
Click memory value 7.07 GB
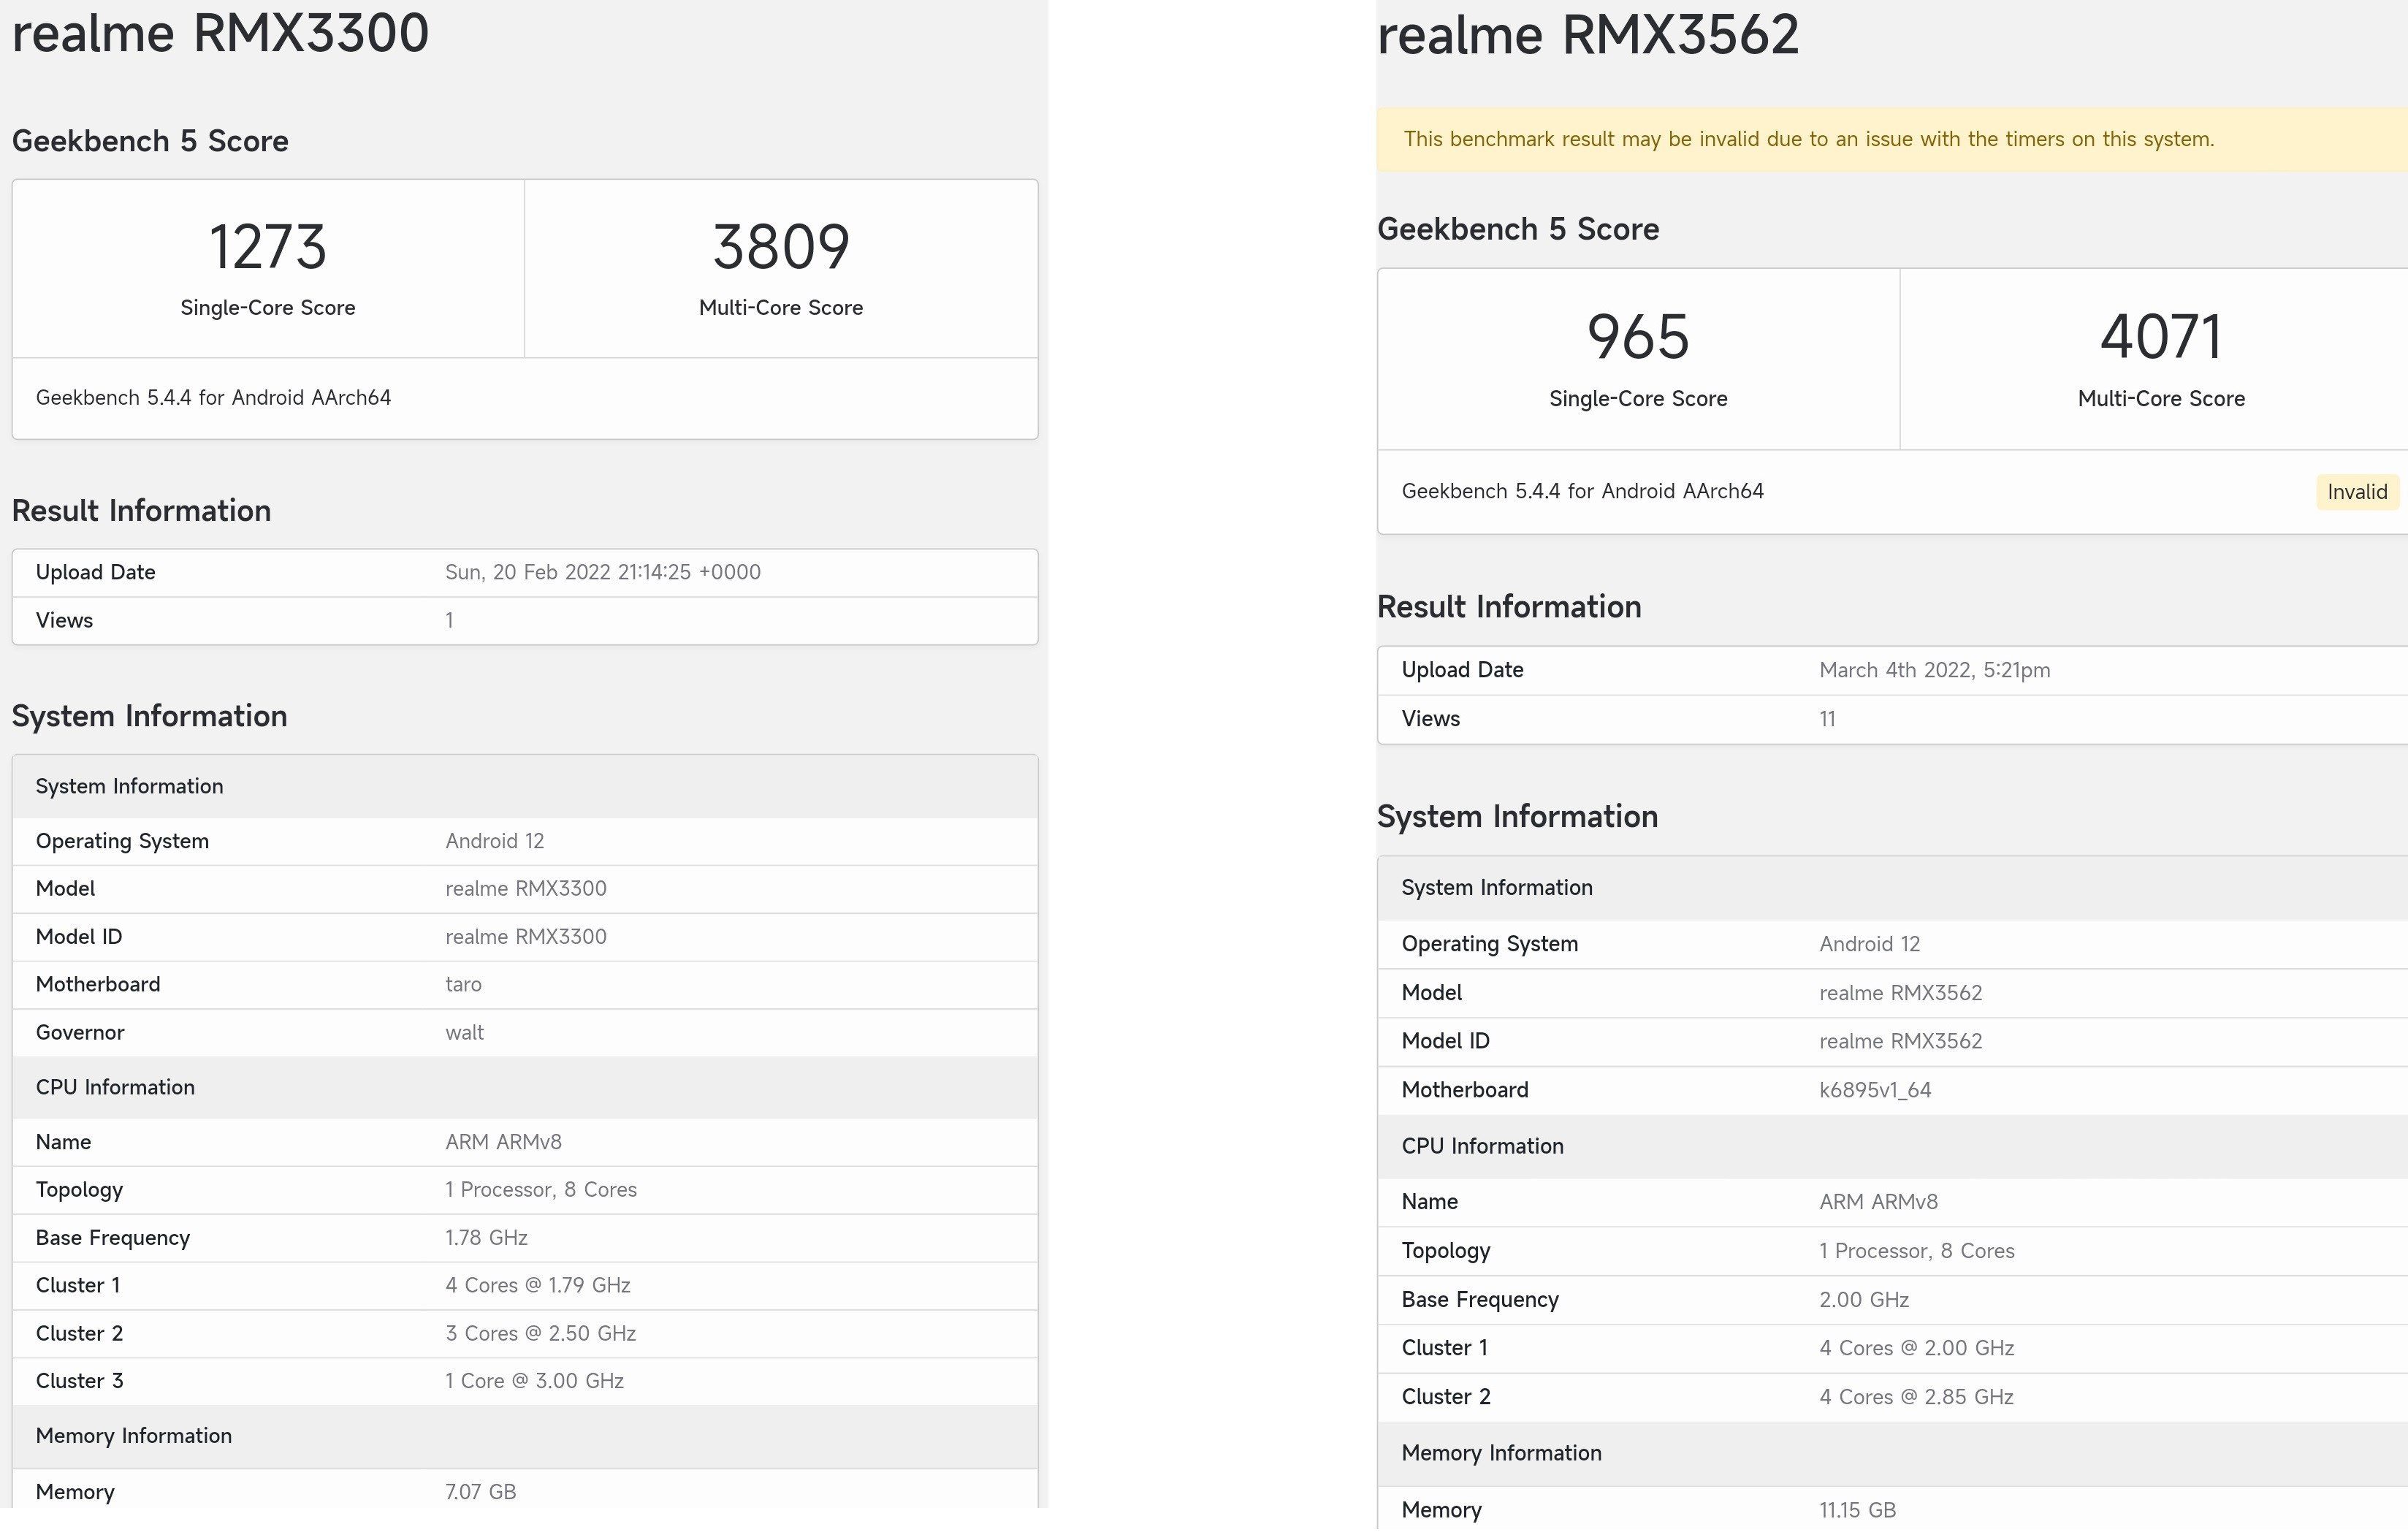[x=480, y=1492]
